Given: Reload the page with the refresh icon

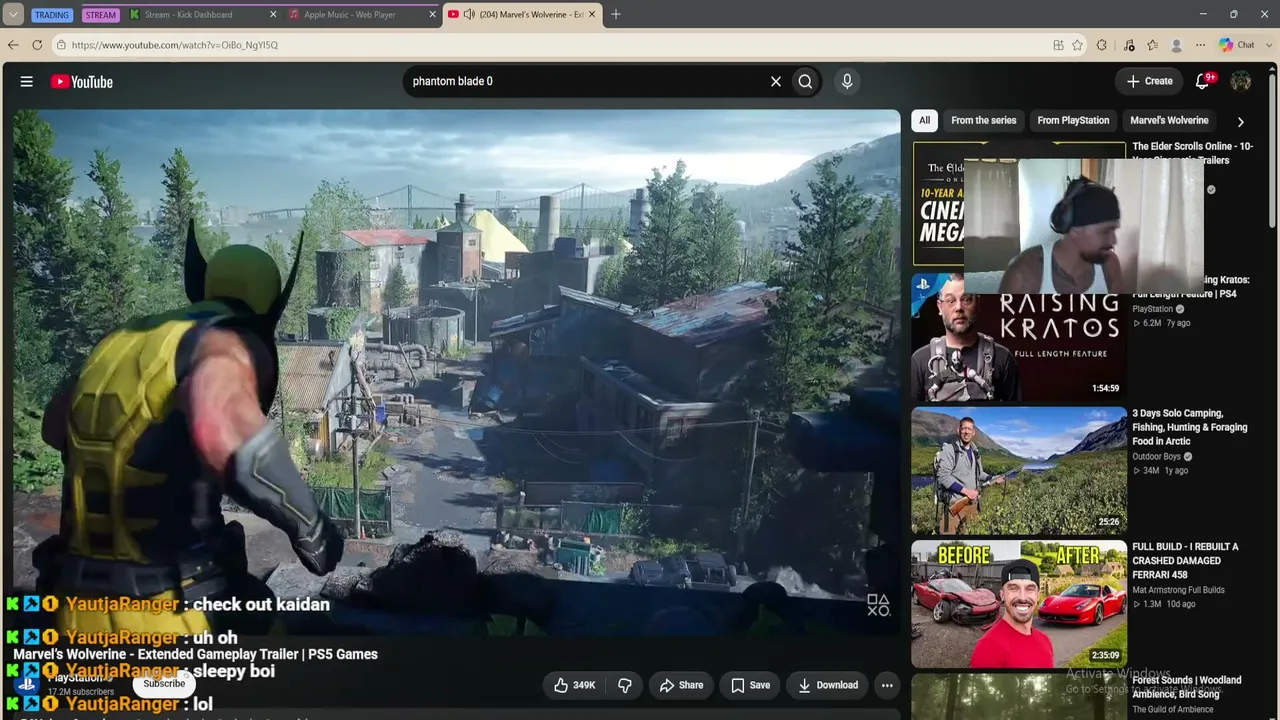Looking at the screenshot, I should [37, 45].
